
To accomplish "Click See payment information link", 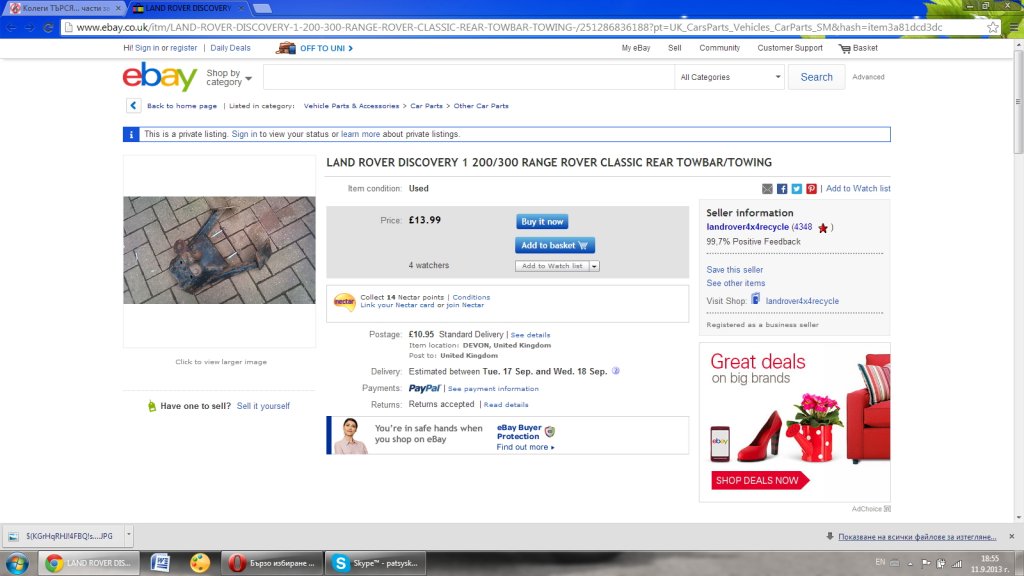I will pyautogui.click(x=493, y=389).
